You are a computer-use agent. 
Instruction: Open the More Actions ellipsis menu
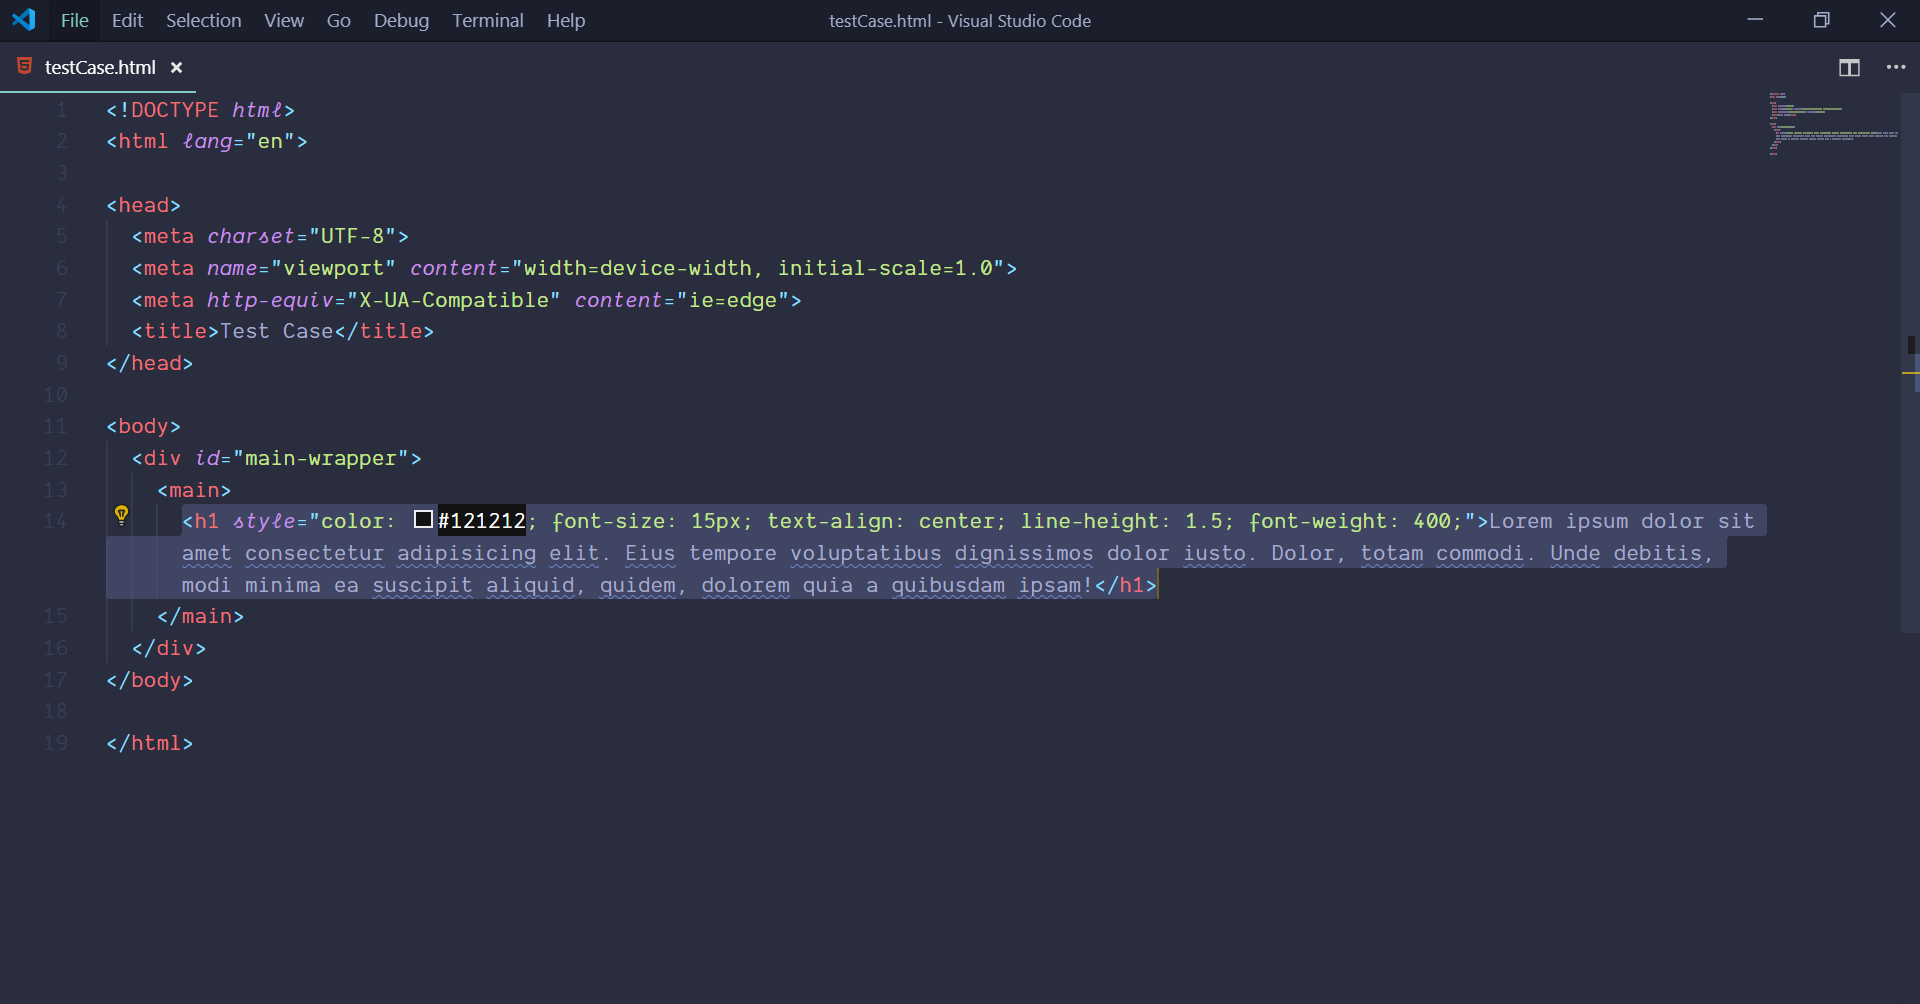(1897, 67)
